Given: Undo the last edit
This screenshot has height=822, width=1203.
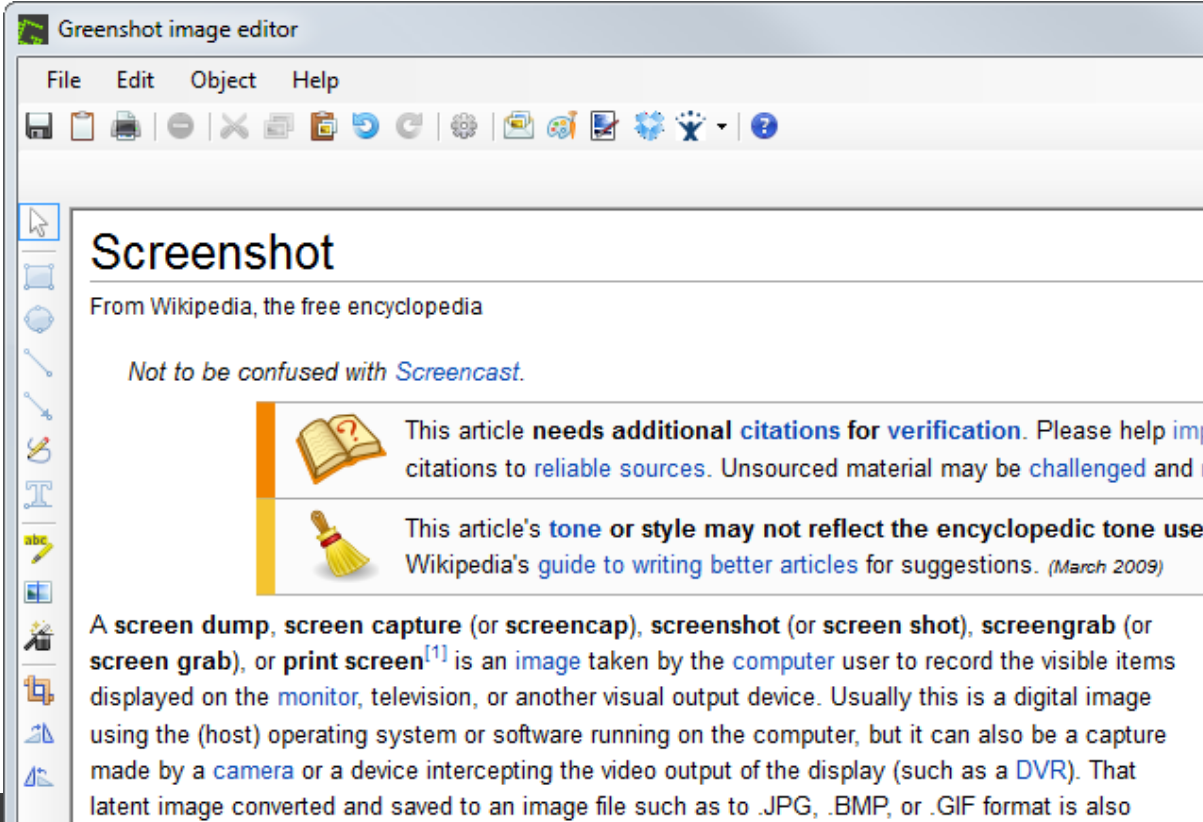Looking at the screenshot, I should (367, 125).
